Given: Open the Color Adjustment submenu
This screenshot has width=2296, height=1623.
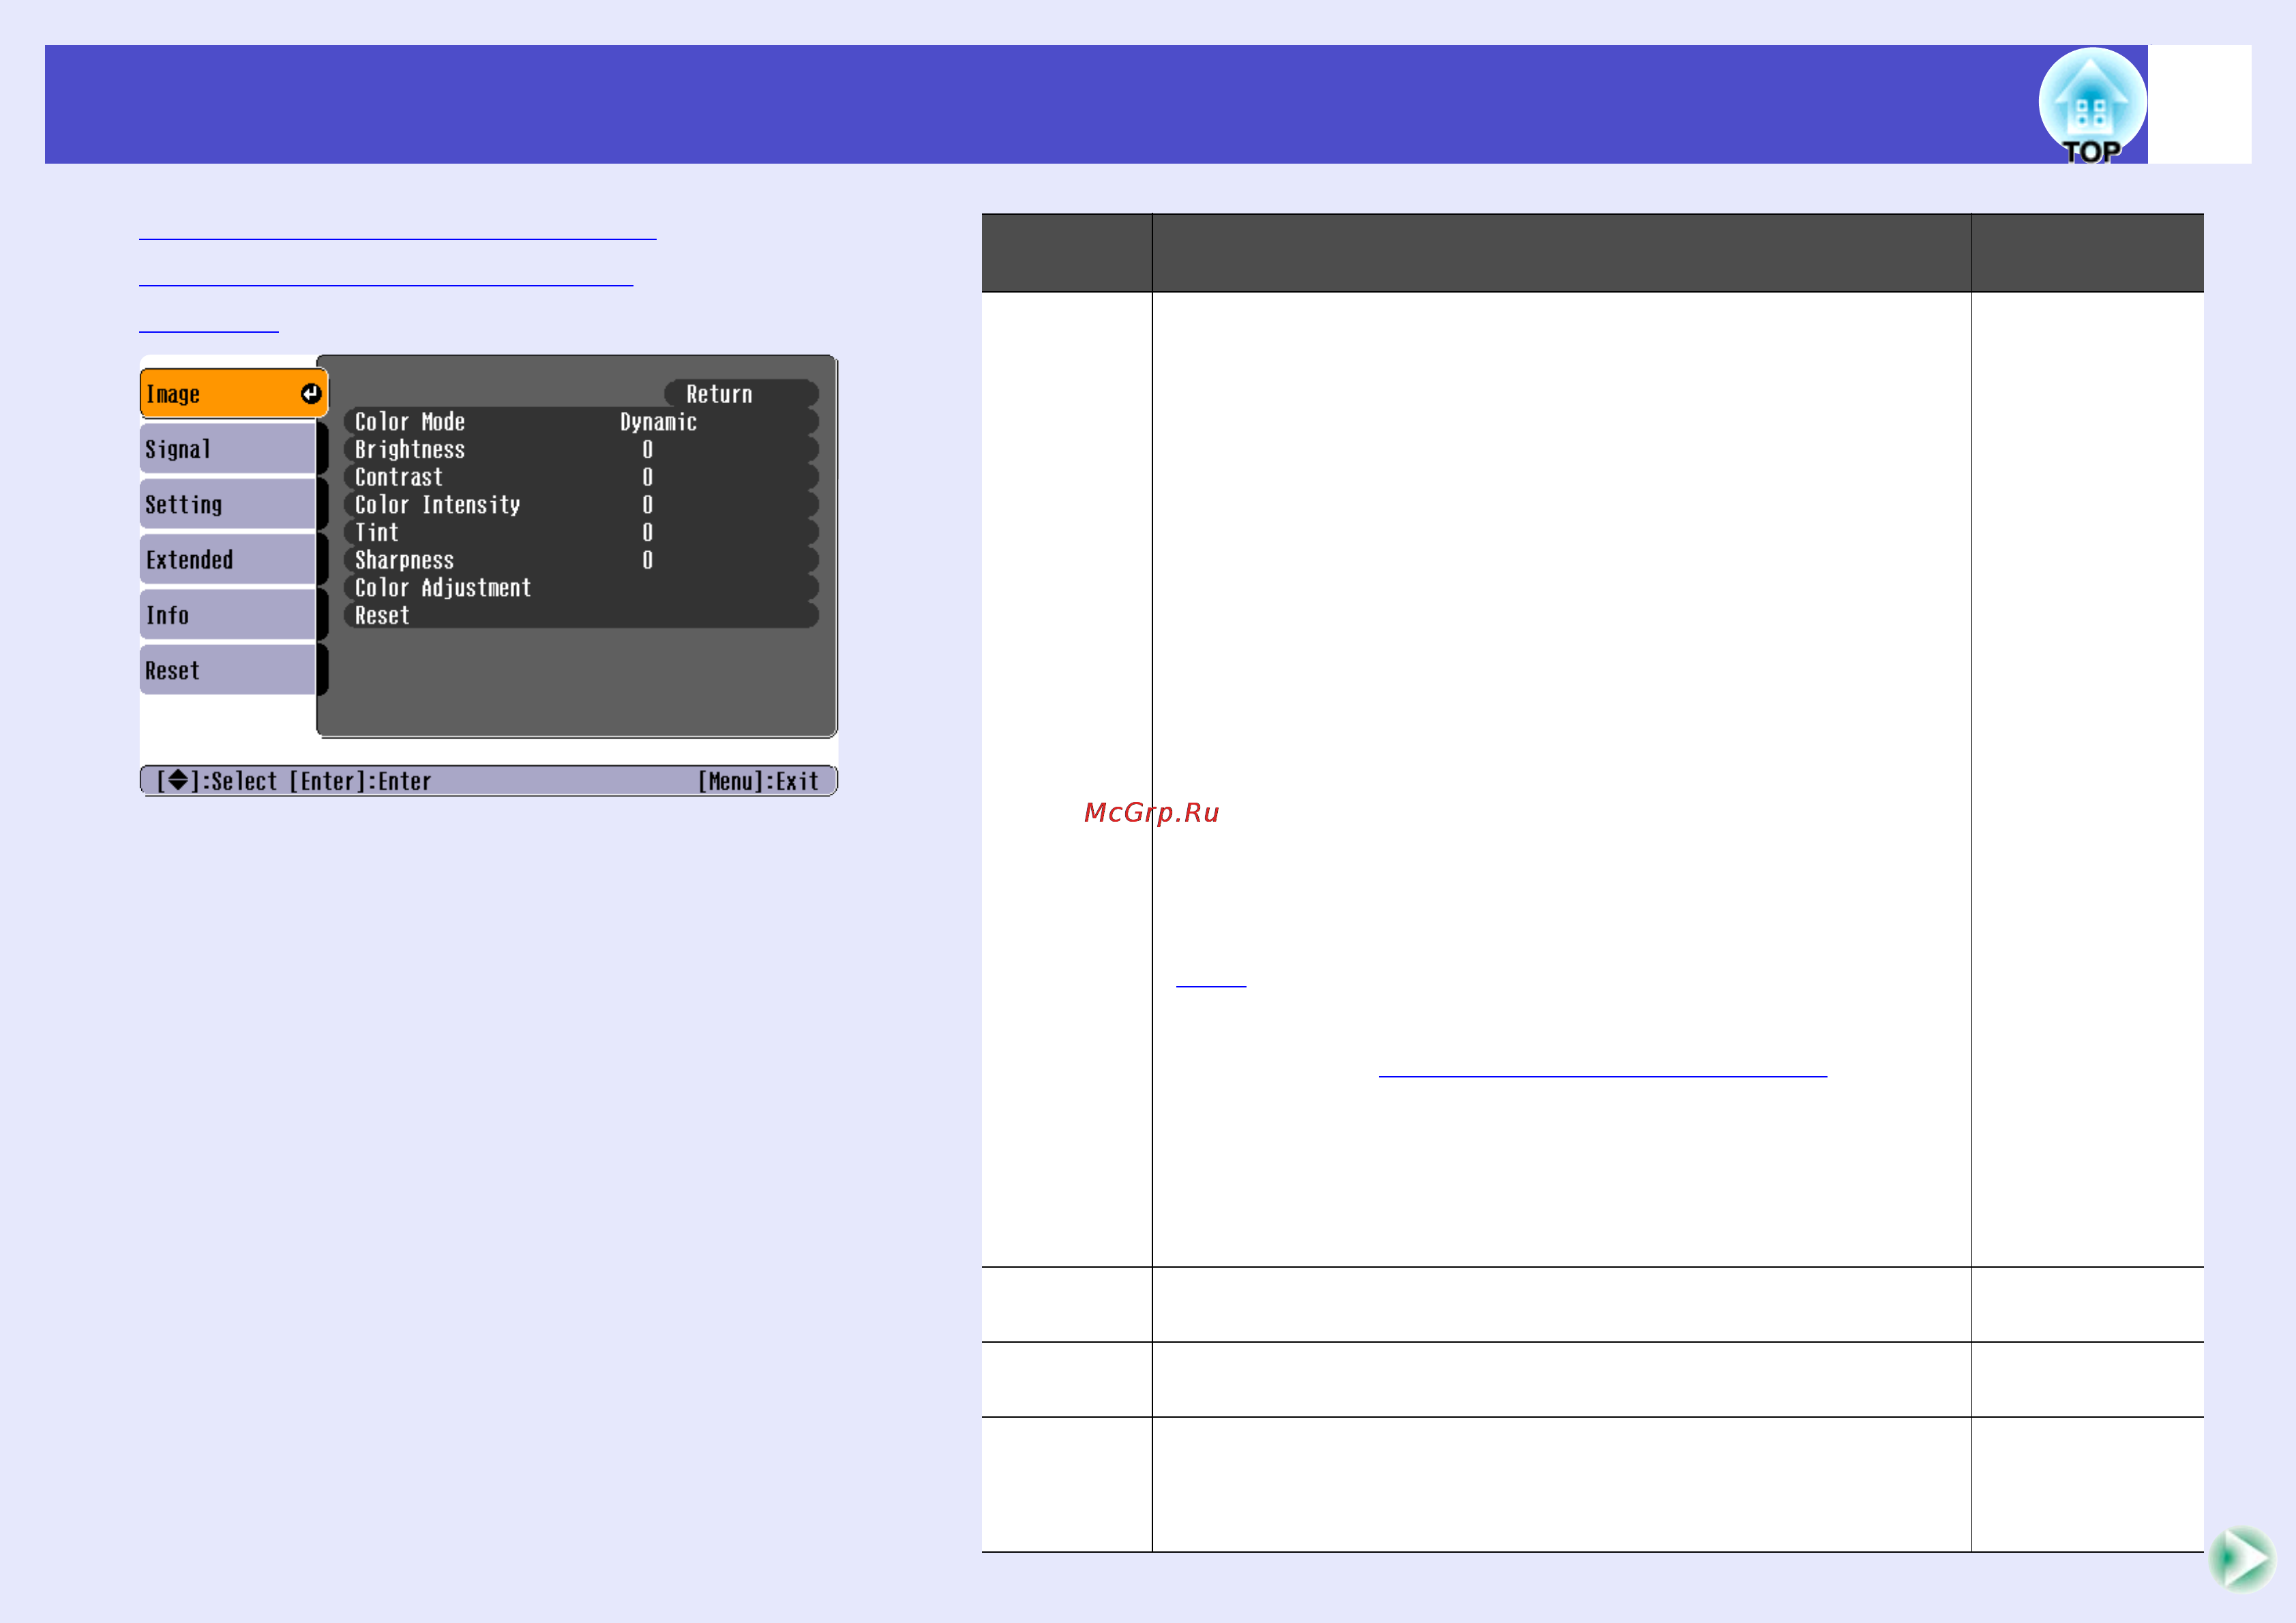Looking at the screenshot, I should pyautogui.click(x=581, y=588).
